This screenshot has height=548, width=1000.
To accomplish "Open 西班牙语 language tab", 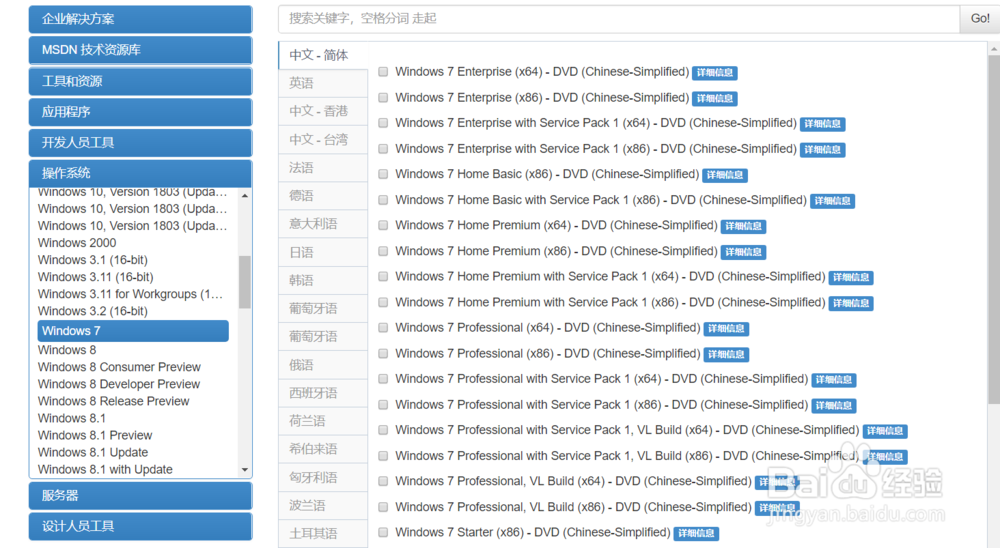I will point(323,393).
